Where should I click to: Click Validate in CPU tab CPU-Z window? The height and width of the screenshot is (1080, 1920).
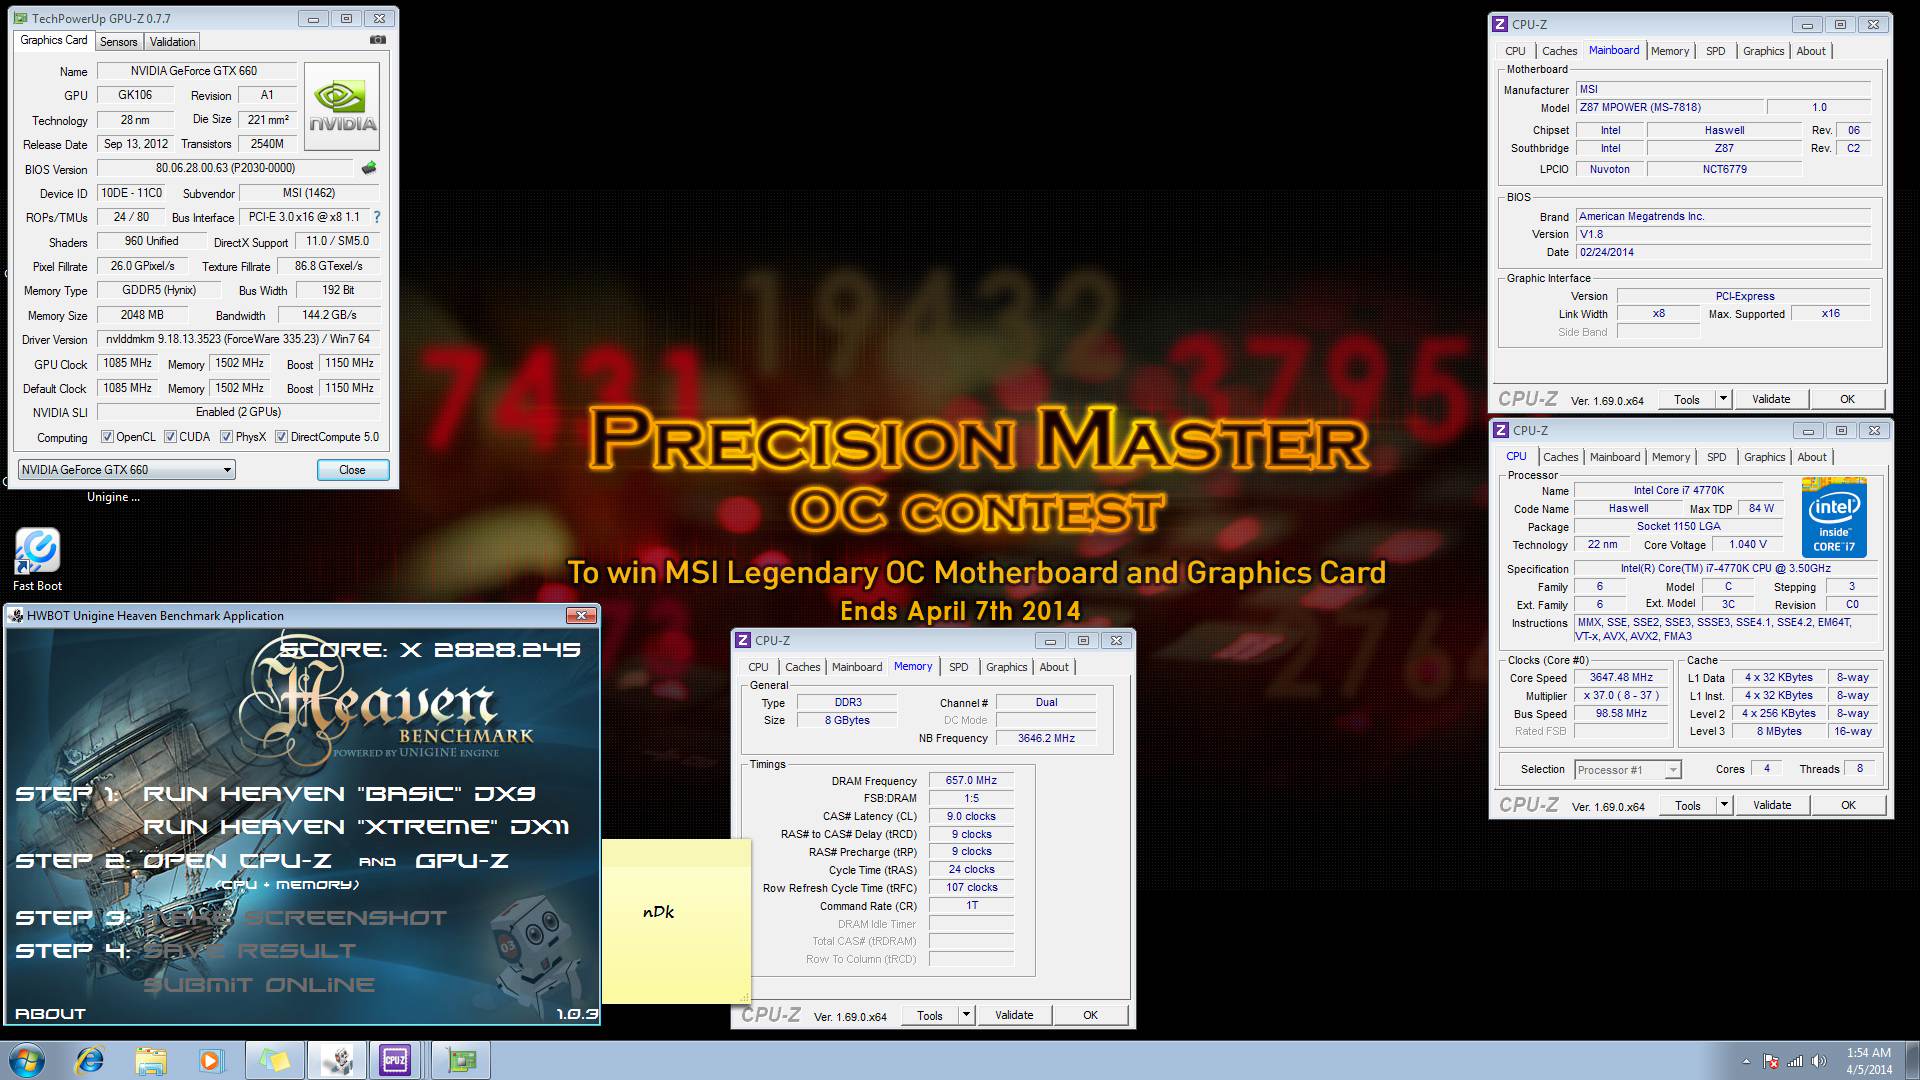tap(1772, 805)
